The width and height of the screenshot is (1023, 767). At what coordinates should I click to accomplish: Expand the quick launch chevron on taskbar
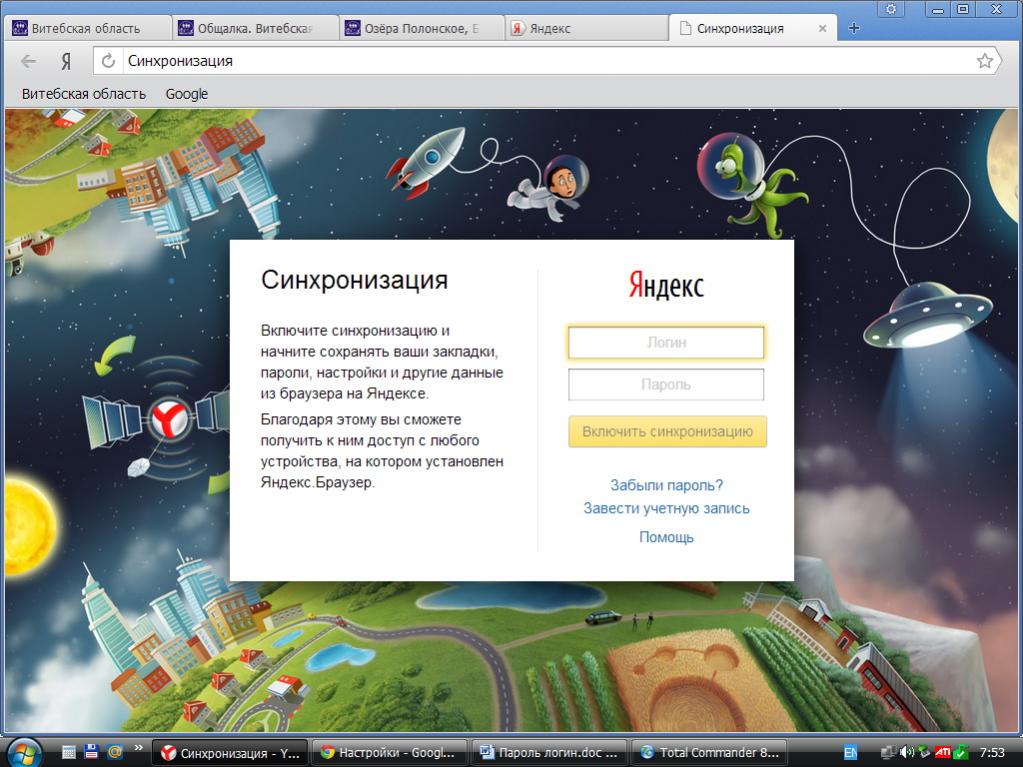[x=137, y=748]
